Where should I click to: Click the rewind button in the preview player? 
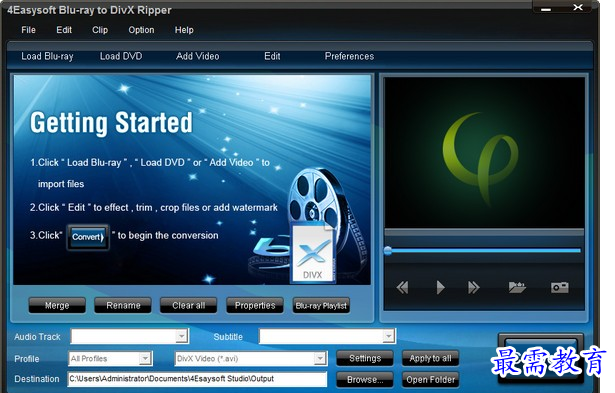(x=402, y=287)
